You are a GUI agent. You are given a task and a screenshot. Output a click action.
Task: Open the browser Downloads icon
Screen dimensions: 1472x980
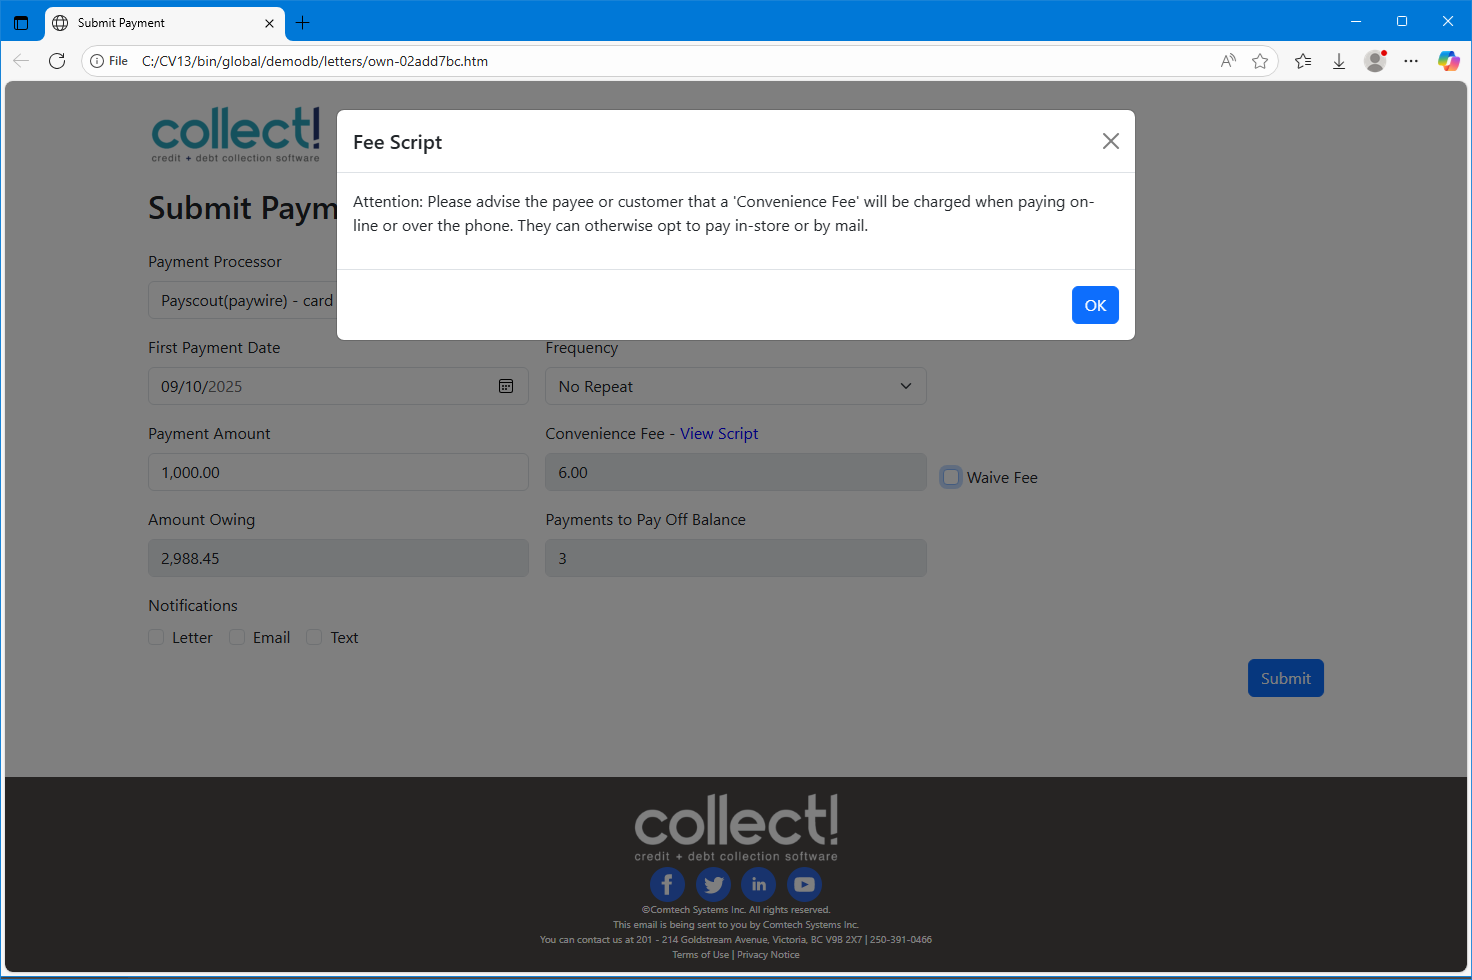[1339, 61]
